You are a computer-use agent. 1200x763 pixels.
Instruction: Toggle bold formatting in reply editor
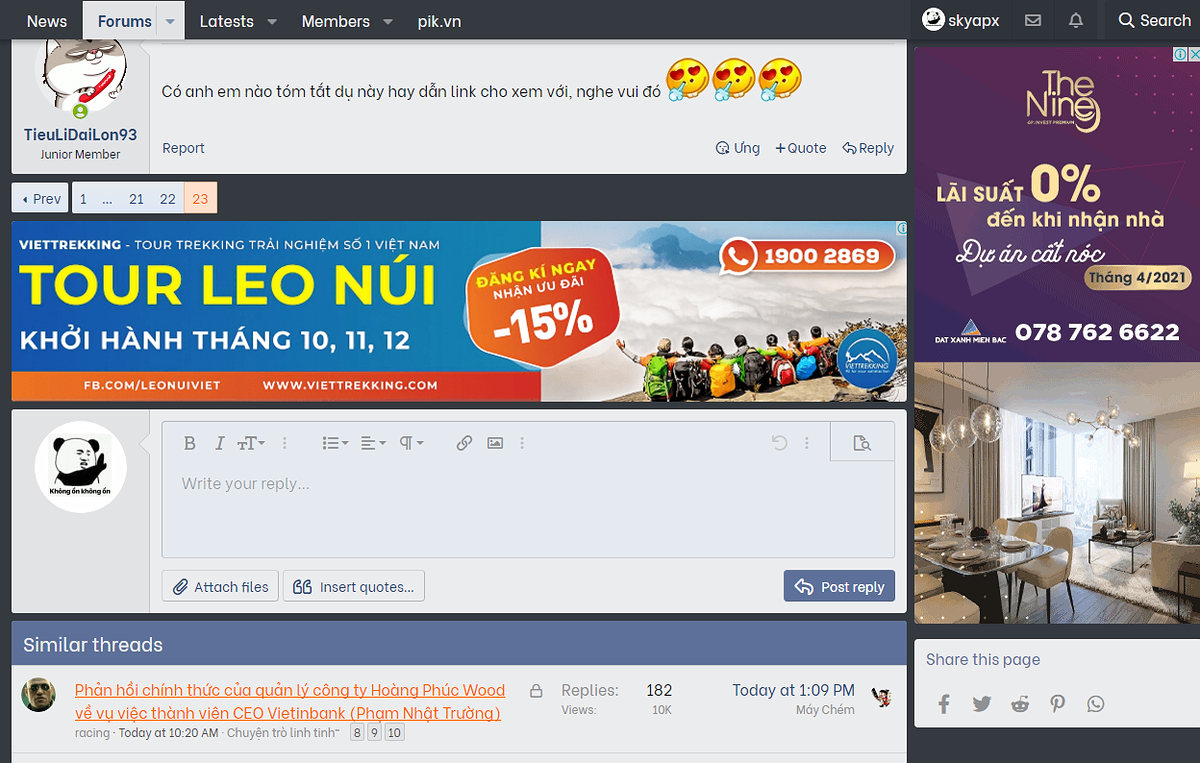click(x=190, y=443)
